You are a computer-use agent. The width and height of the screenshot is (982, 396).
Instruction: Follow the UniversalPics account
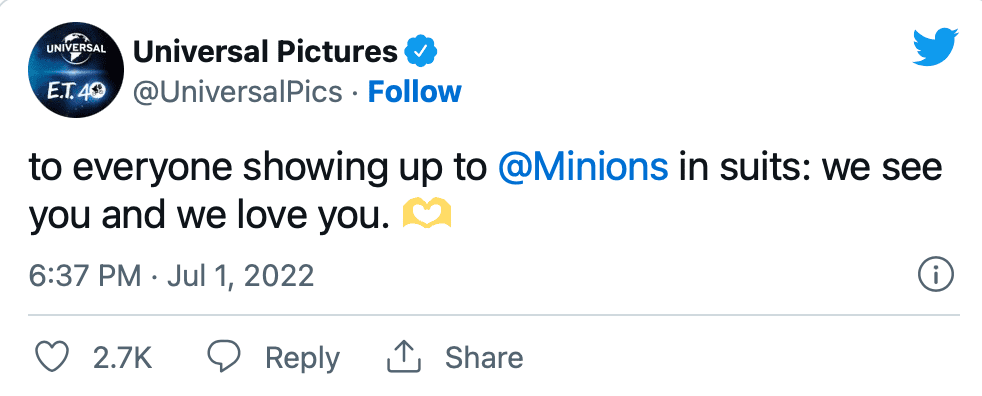[415, 92]
